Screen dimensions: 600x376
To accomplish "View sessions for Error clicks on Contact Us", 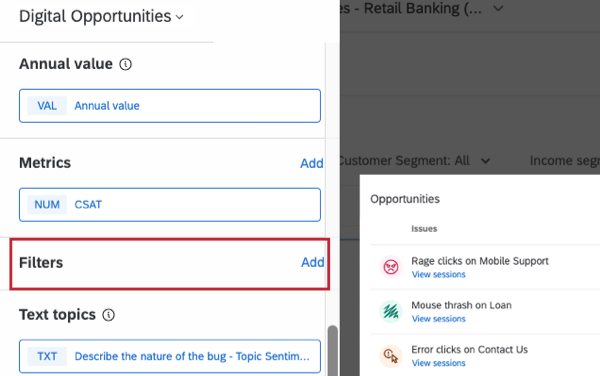I will pos(439,363).
